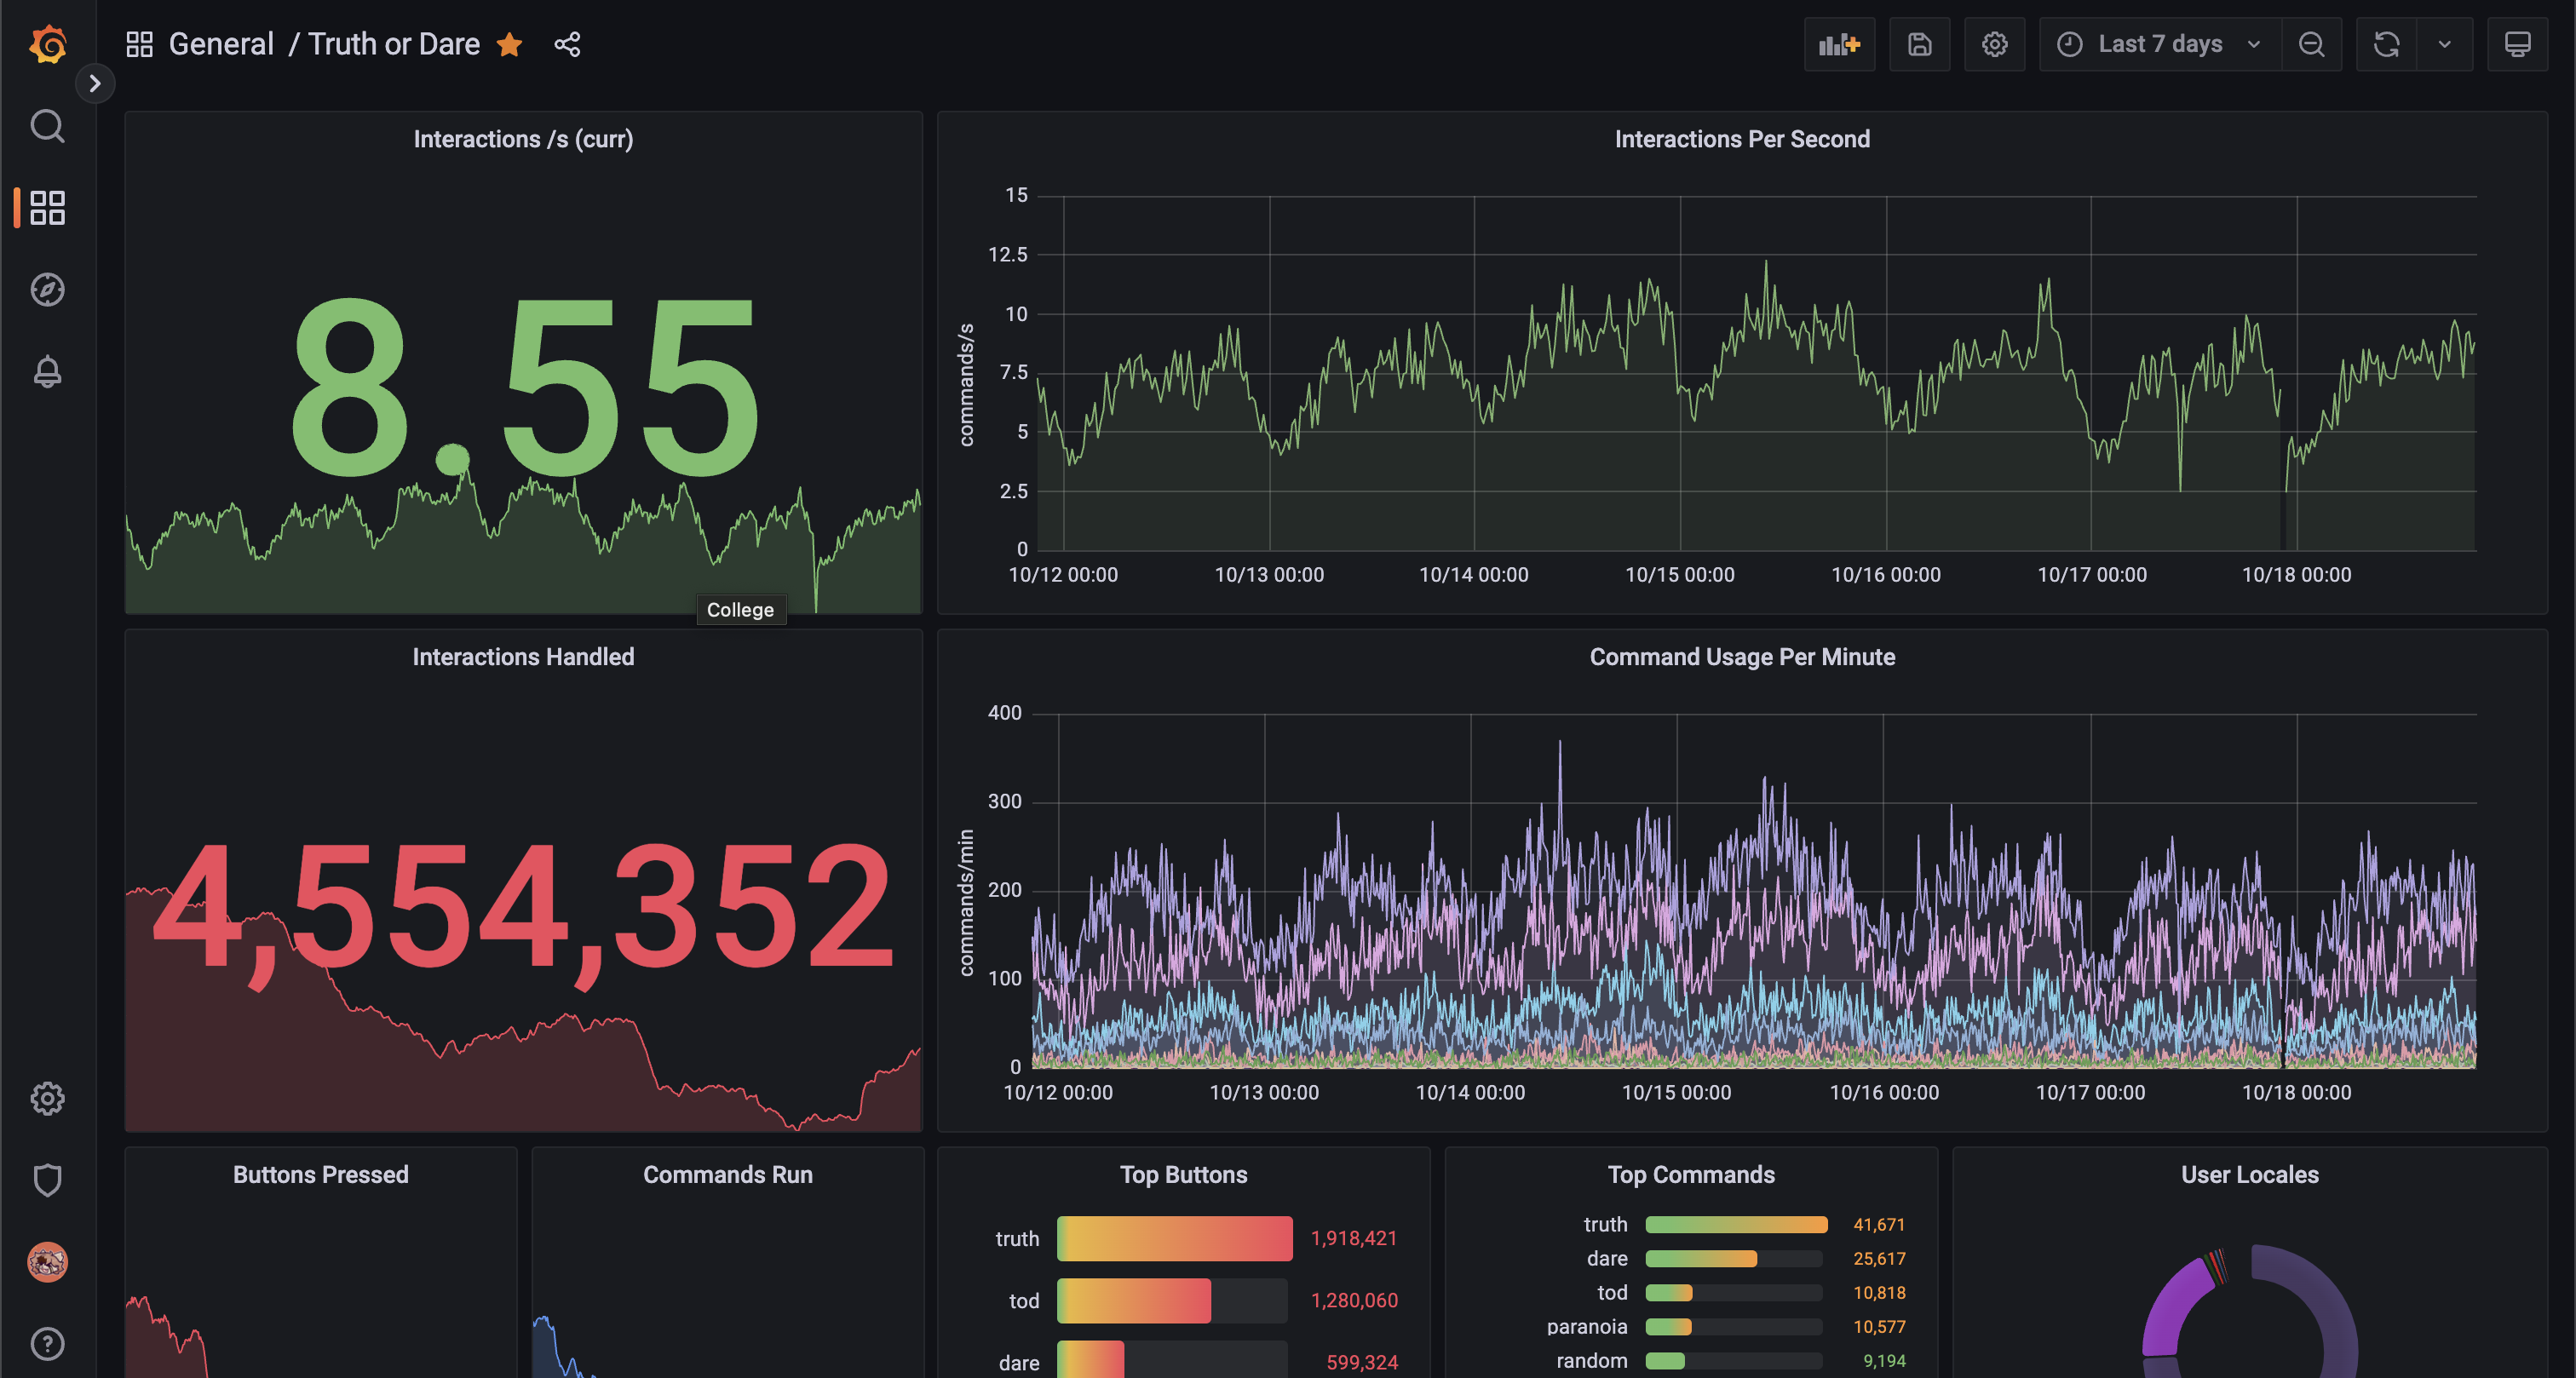Image resolution: width=2576 pixels, height=1378 pixels.
Task: Cycle view mode with monitor icon
Action: click(x=2517, y=44)
